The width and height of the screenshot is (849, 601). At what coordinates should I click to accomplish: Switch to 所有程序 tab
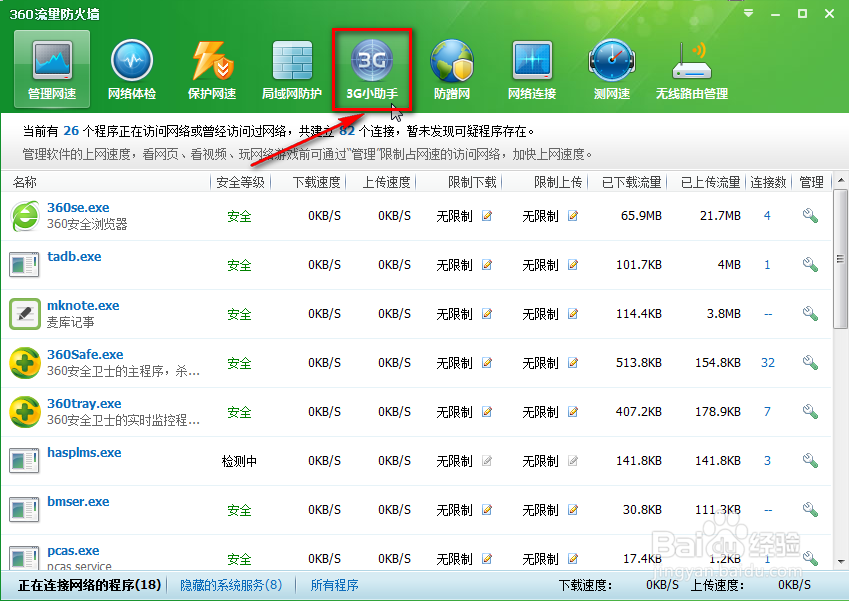click(334, 585)
